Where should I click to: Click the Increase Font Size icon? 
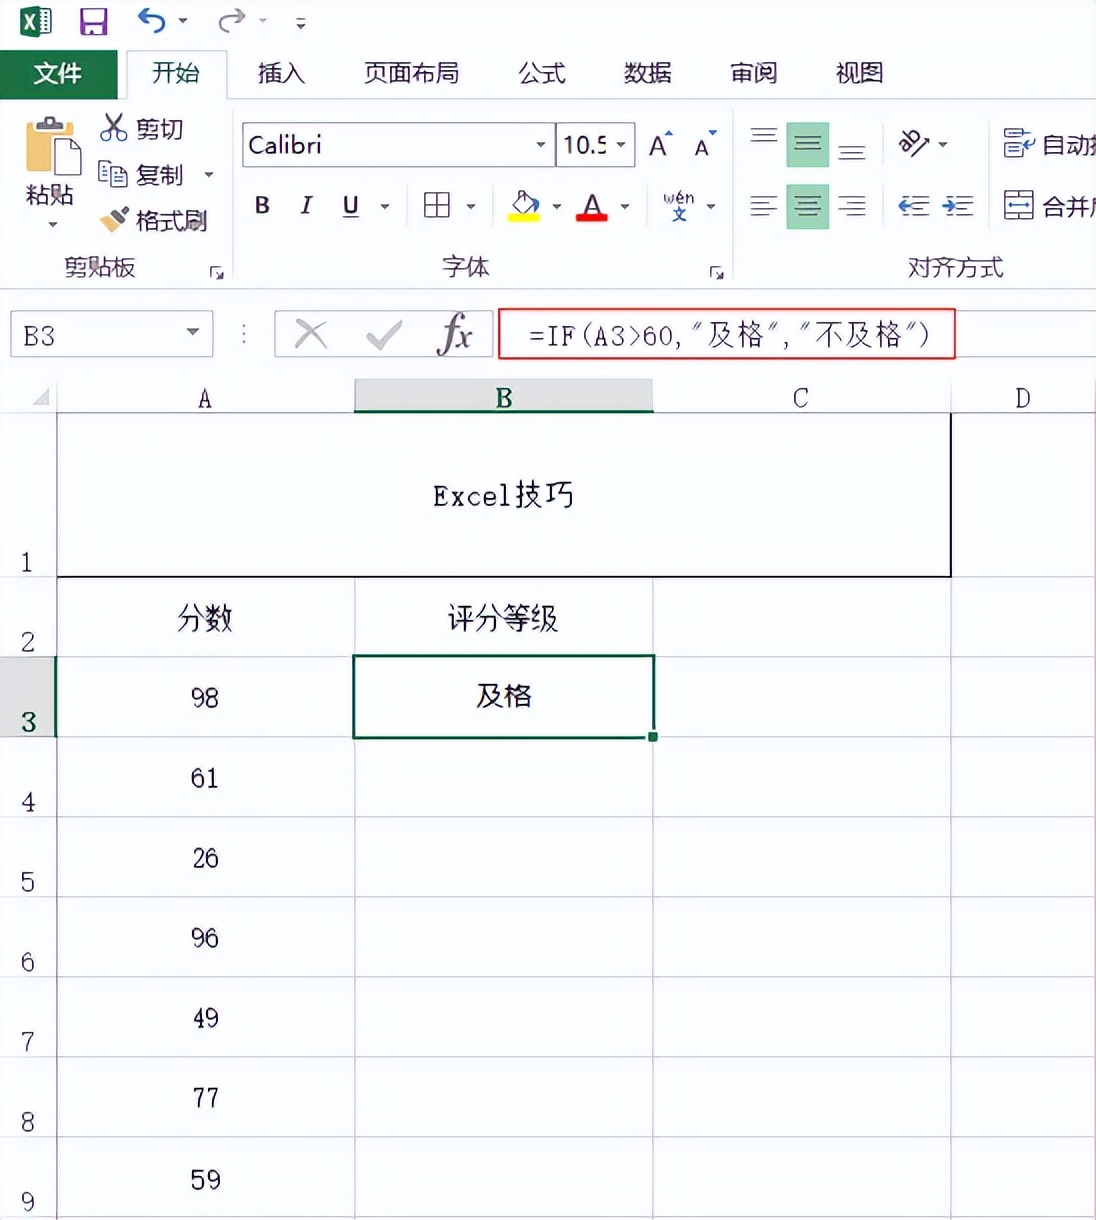[x=657, y=144]
